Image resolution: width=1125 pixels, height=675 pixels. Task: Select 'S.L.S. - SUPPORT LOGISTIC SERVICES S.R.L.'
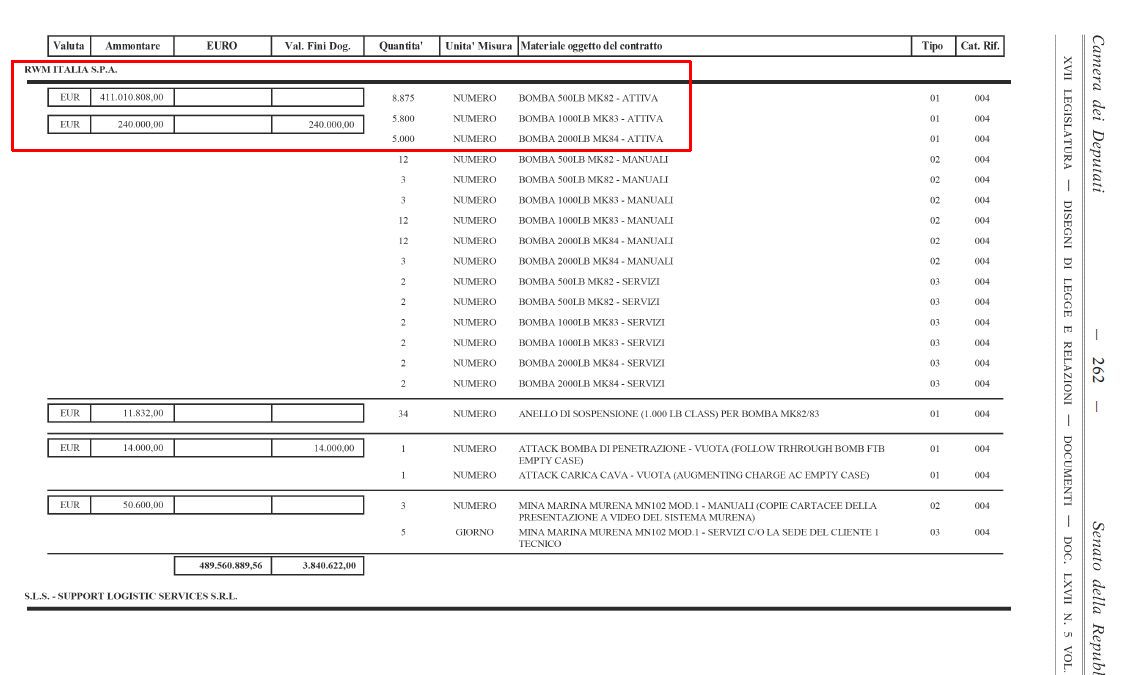click(131, 596)
